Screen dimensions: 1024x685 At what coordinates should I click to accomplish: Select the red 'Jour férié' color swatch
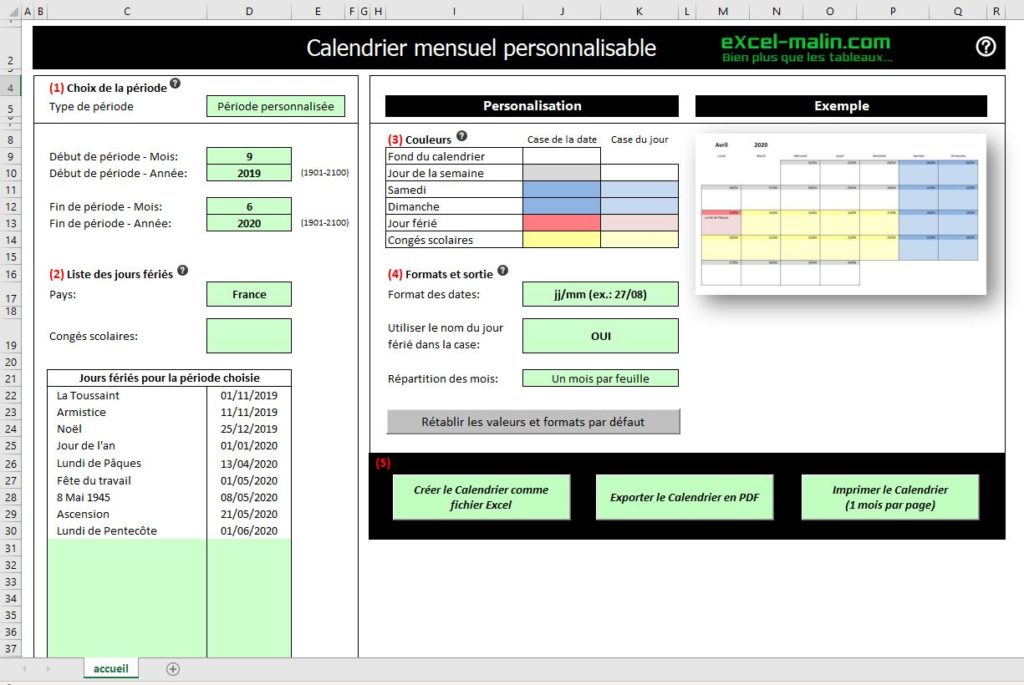coord(561,222)
